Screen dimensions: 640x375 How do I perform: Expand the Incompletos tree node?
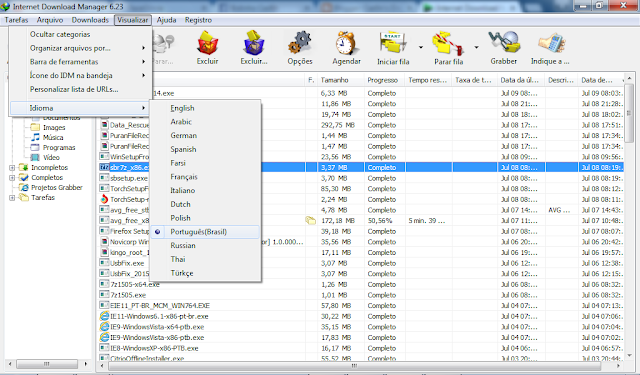tap(12, 168)
